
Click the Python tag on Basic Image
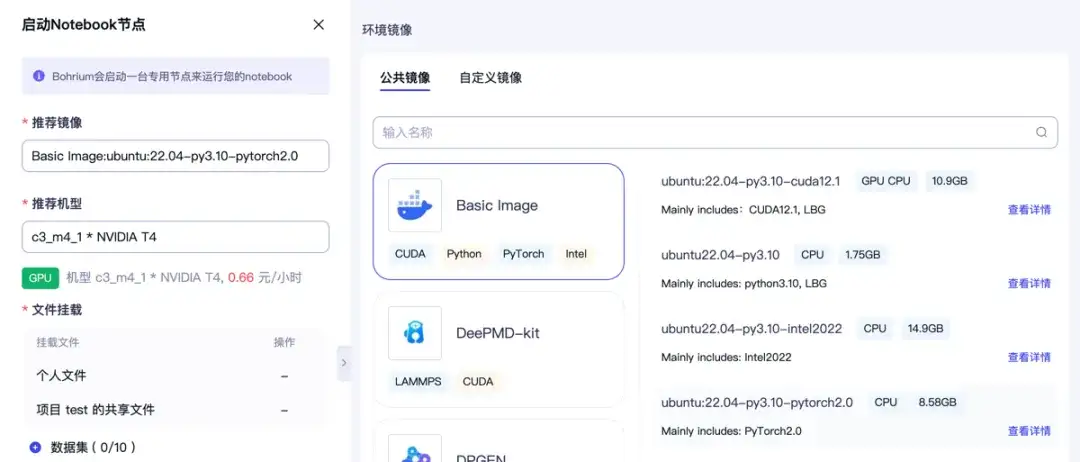pos(464,254)
